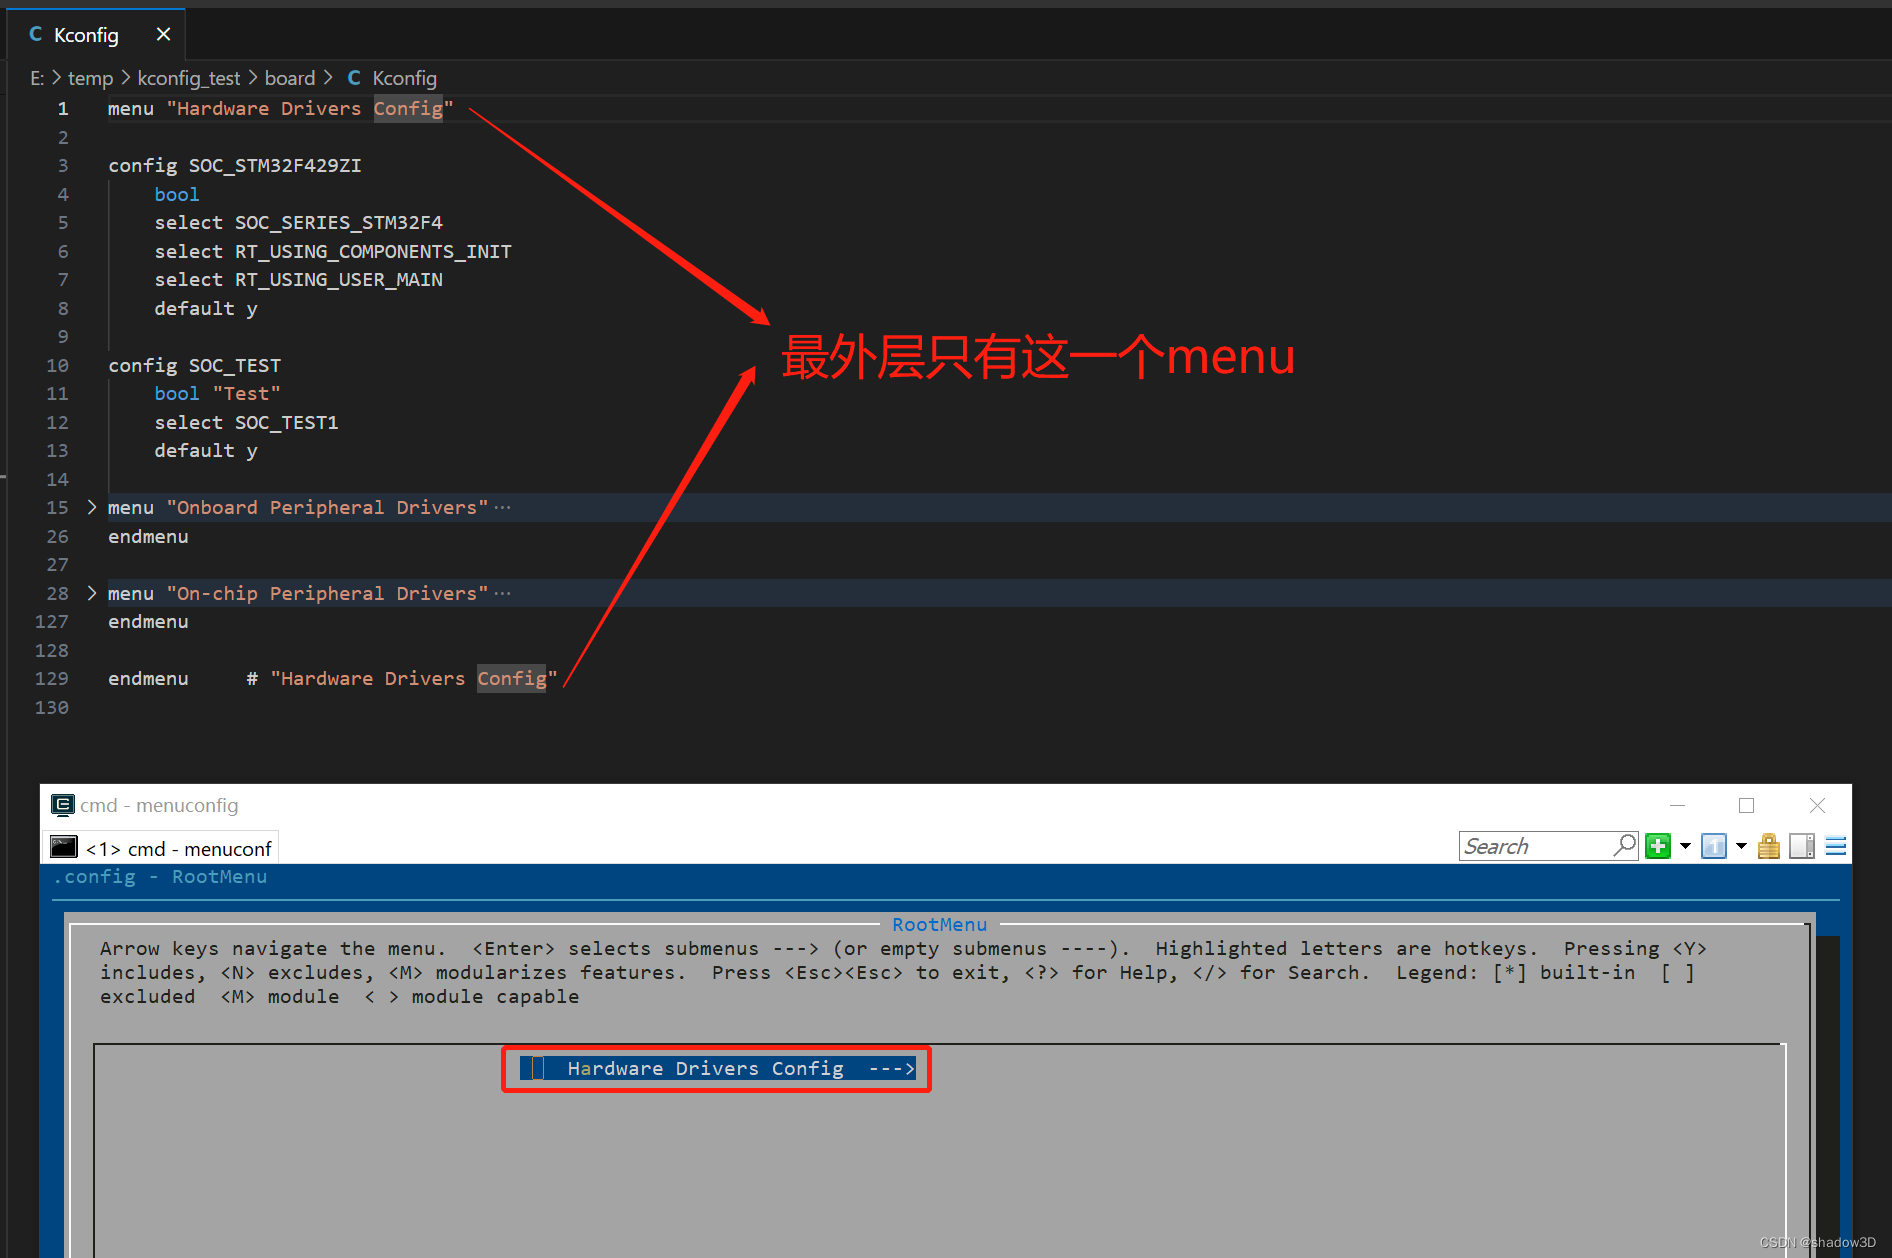The width and height of the screenshot is (1892, 1258).
Task: Open the dropdown beside the console switcher icon
Action: 1740,846
